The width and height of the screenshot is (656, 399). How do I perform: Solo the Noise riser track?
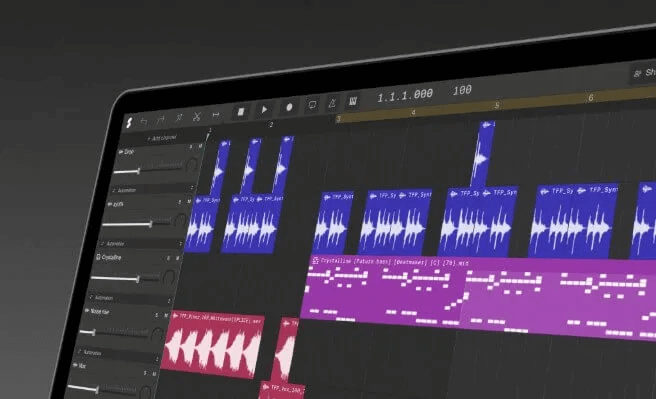[156, 315]
